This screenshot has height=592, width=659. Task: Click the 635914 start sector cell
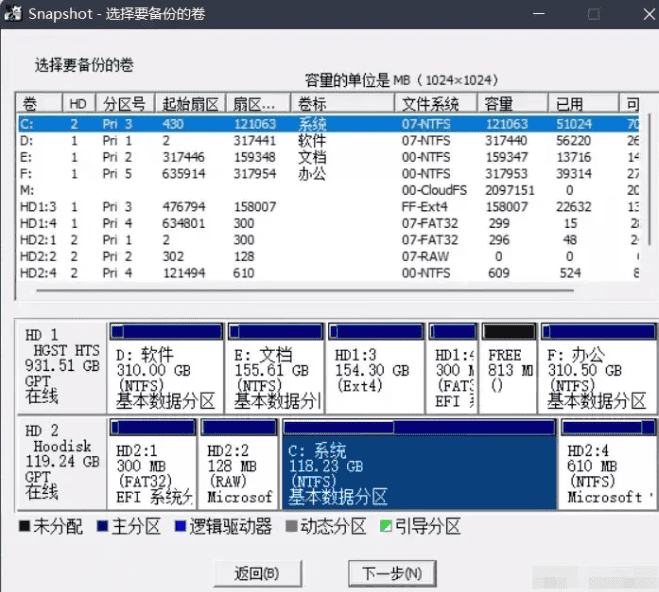(x=184, y=174)
